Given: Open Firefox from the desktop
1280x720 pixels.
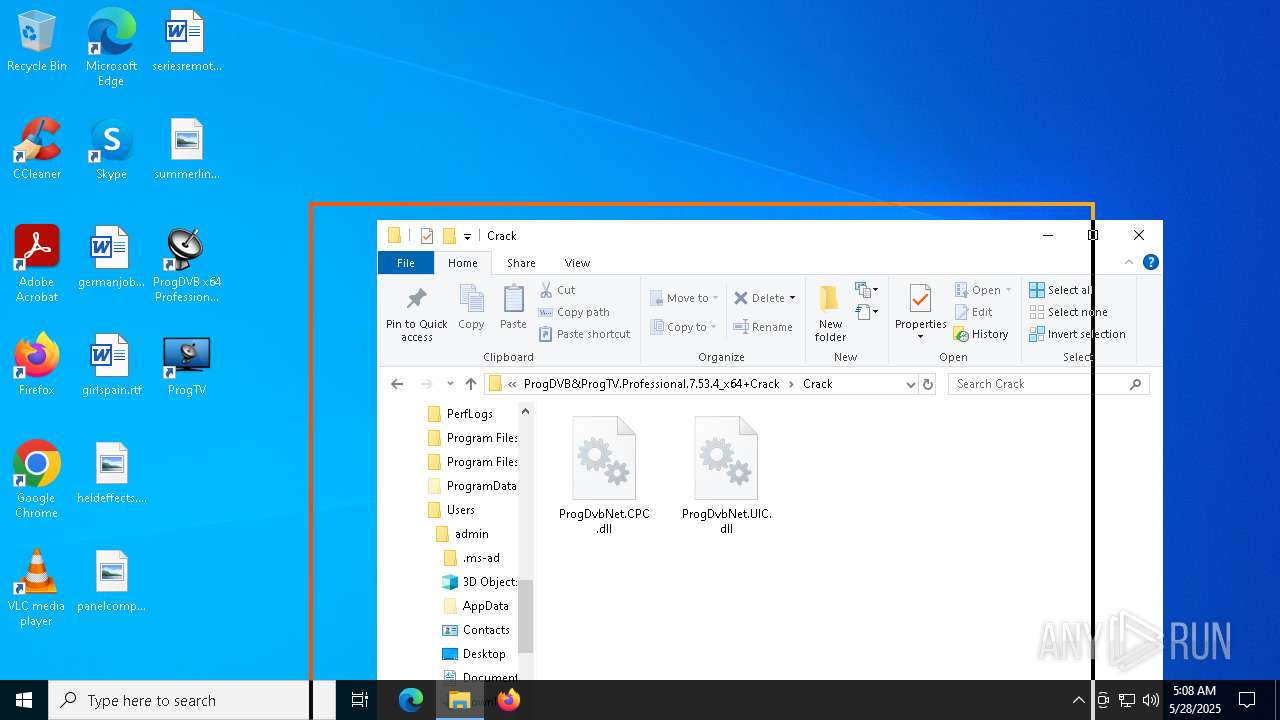Looking at the screenshot, I should tap(37, 365).
